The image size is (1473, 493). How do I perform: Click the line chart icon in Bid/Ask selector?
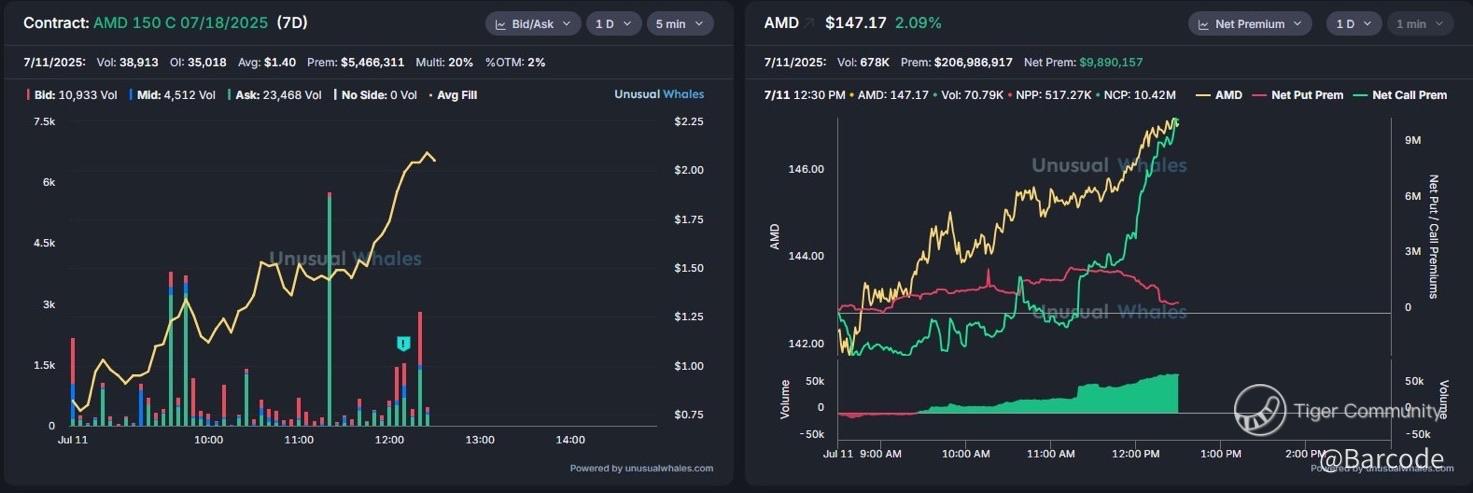[x=501, y=24]
